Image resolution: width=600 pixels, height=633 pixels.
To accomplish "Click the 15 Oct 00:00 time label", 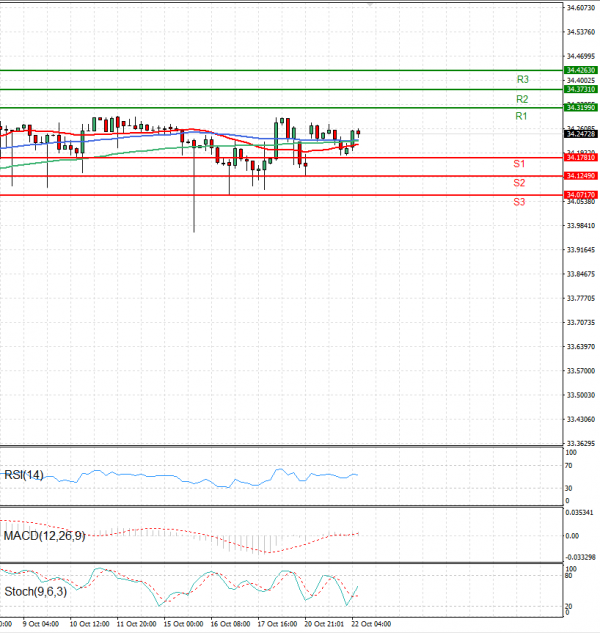I will (183, 624).
